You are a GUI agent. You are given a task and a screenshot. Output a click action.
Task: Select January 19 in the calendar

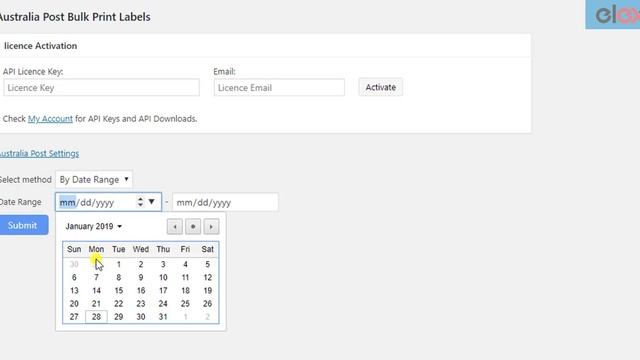207,291
